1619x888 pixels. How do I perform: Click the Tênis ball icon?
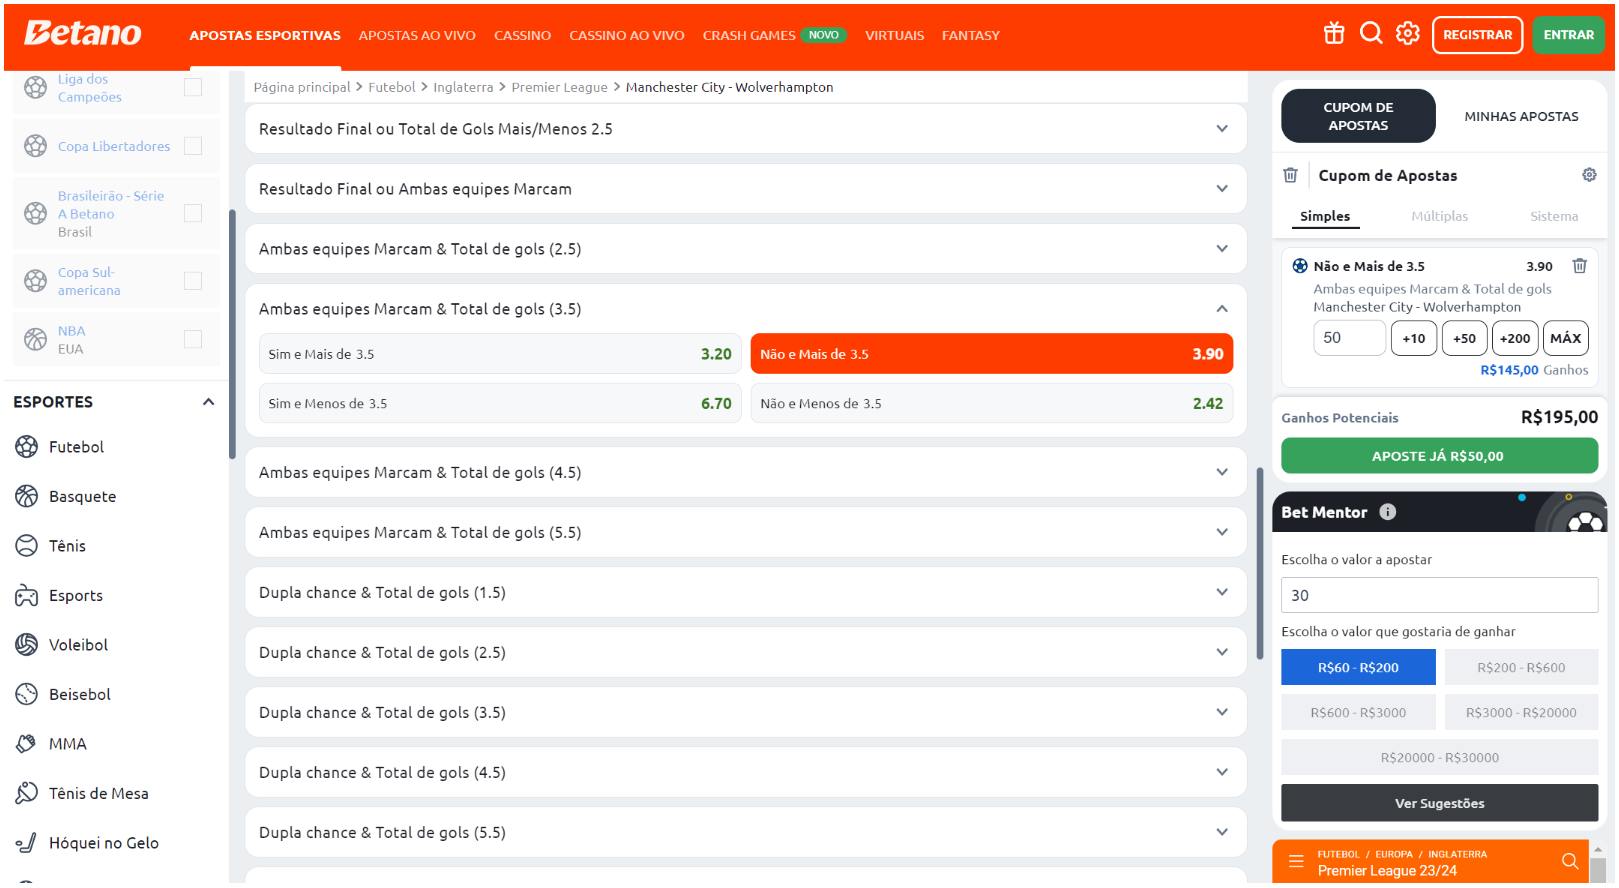(x=27, y=546)
